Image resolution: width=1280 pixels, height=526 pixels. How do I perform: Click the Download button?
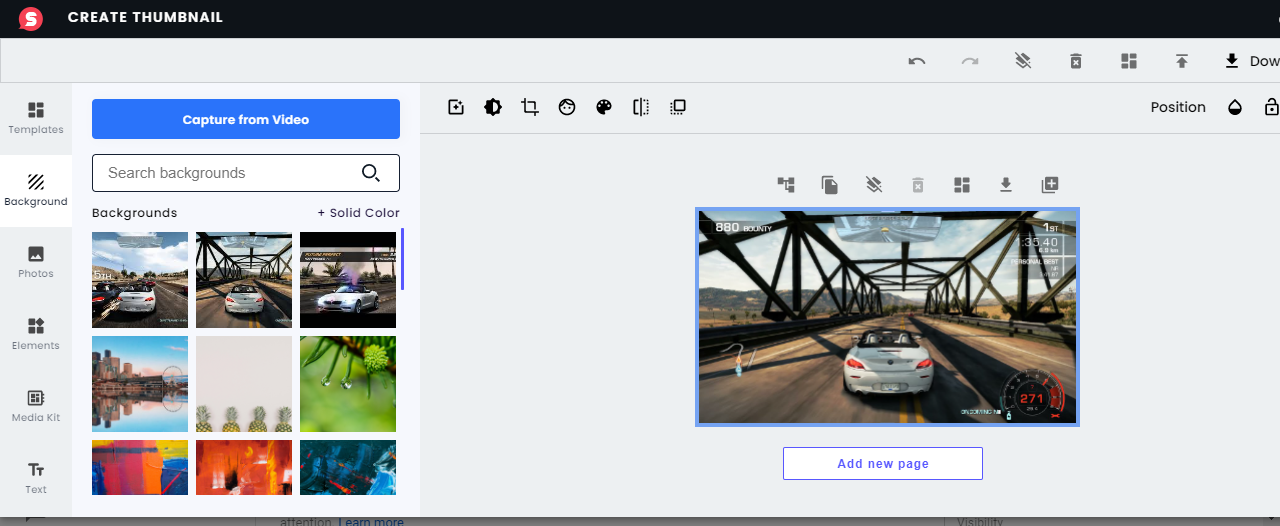pyautogui.click(x=1252, y=61)
